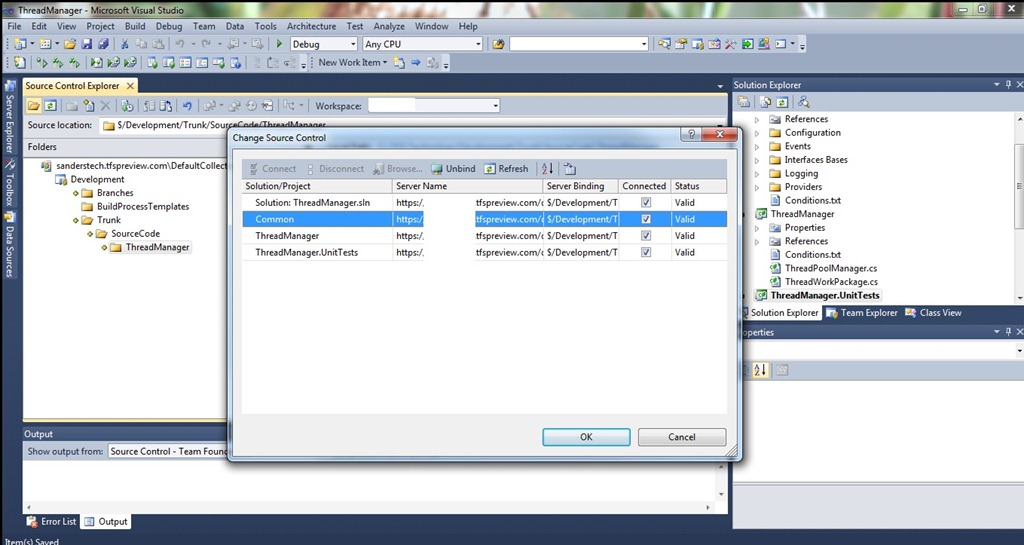Click the blue undo arrow in Source Control Explorer
1024x545 pixels.
pos(187,106)
